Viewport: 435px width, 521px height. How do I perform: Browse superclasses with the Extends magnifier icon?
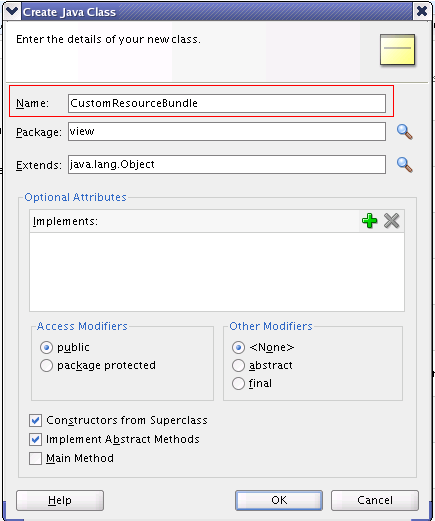point(405,164)
